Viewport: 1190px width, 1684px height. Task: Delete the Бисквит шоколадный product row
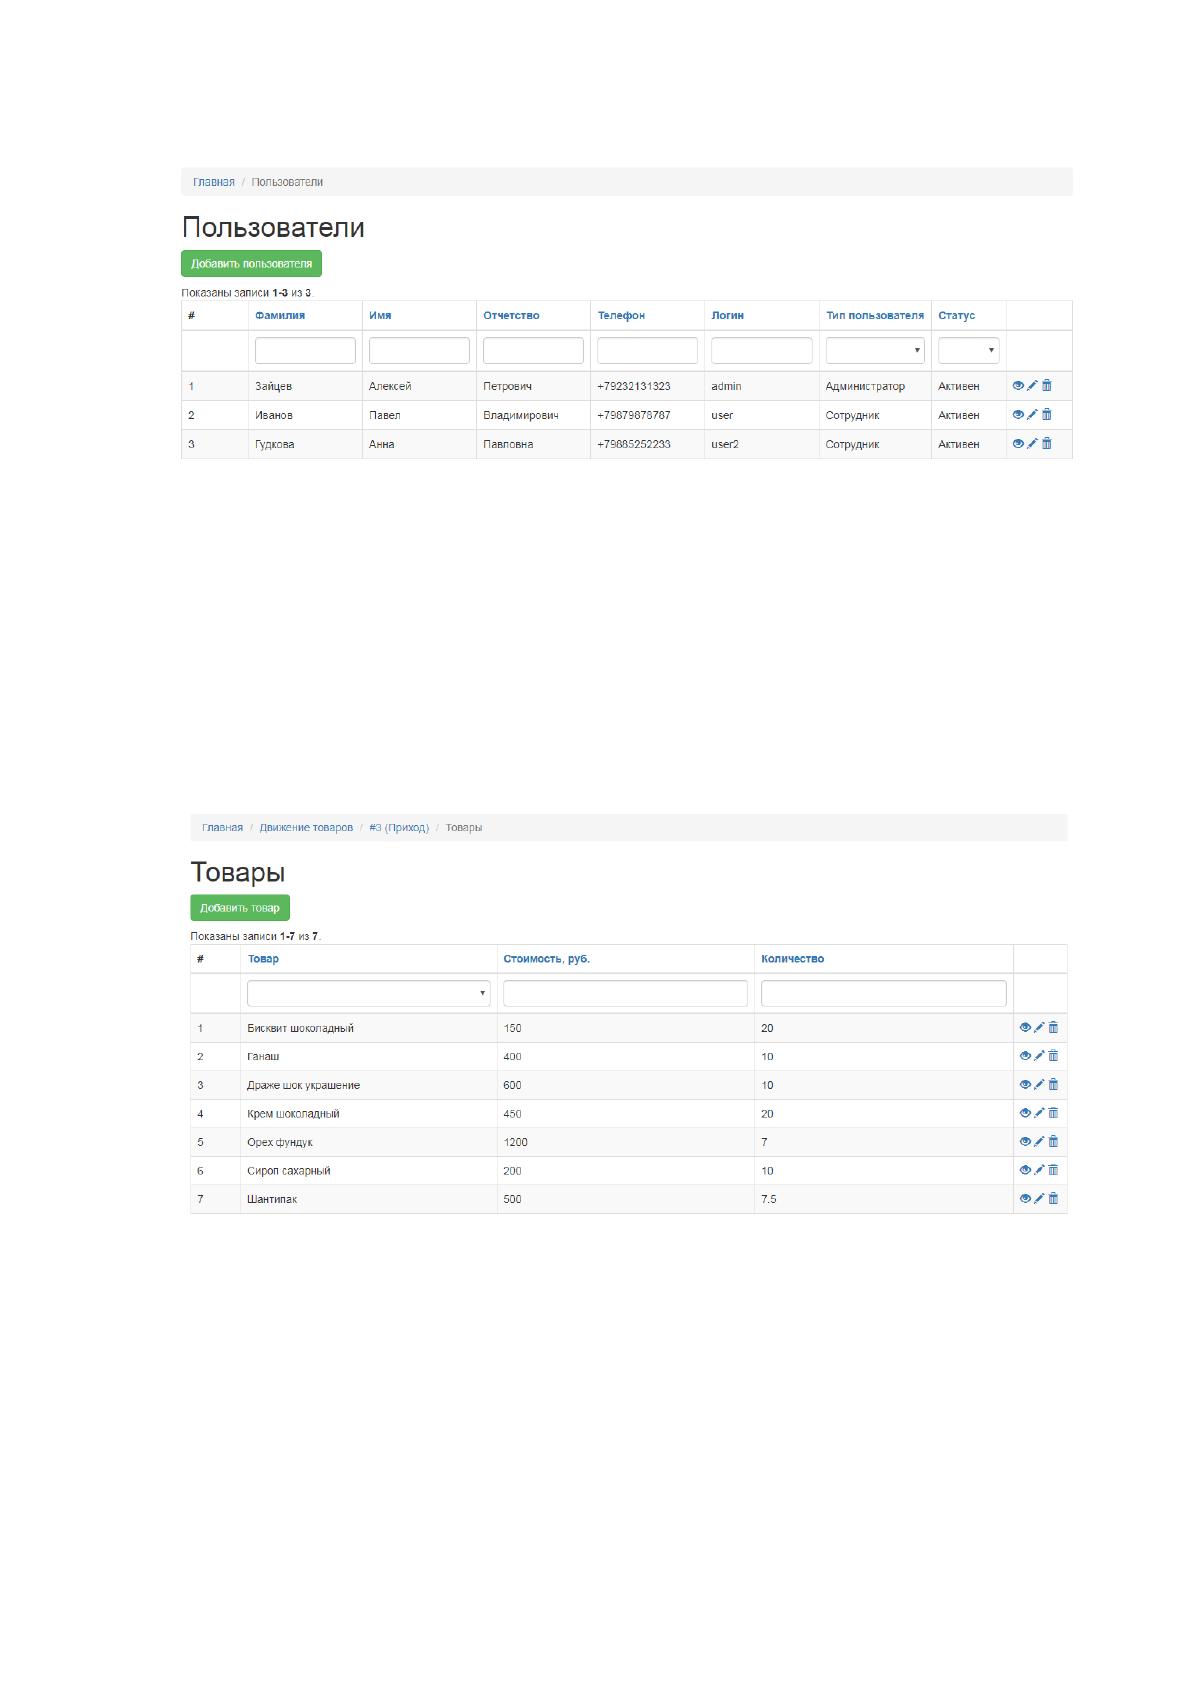1053,1027
